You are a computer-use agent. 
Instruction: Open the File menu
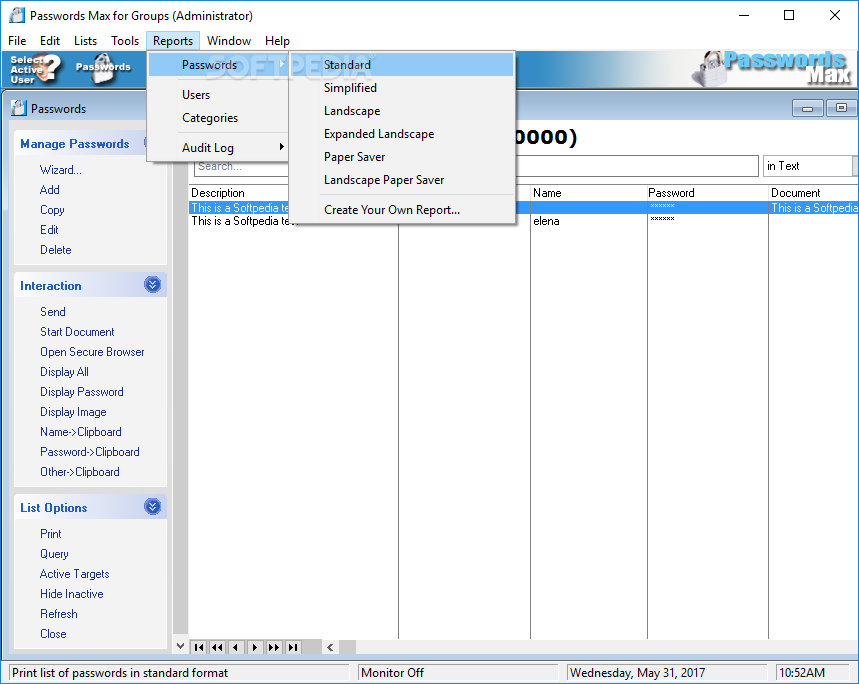coord(17,41)
